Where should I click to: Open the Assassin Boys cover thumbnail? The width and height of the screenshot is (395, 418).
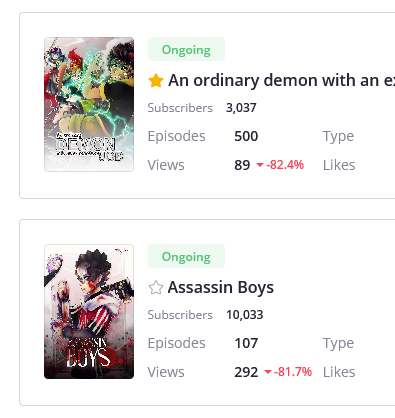coord(89,311)
